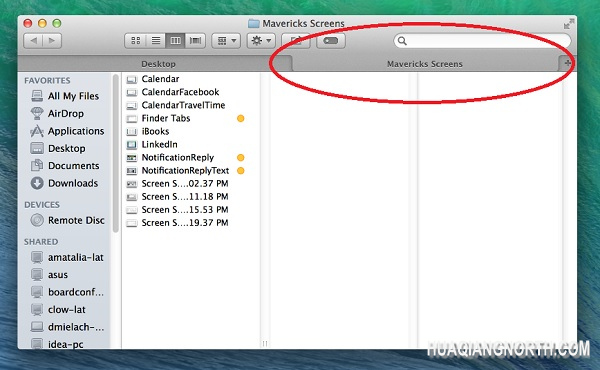Image resolution: width=600 pixels, height=370 pixels.
Task: Select Screen S....19.37 PM file
Action: 178,223
